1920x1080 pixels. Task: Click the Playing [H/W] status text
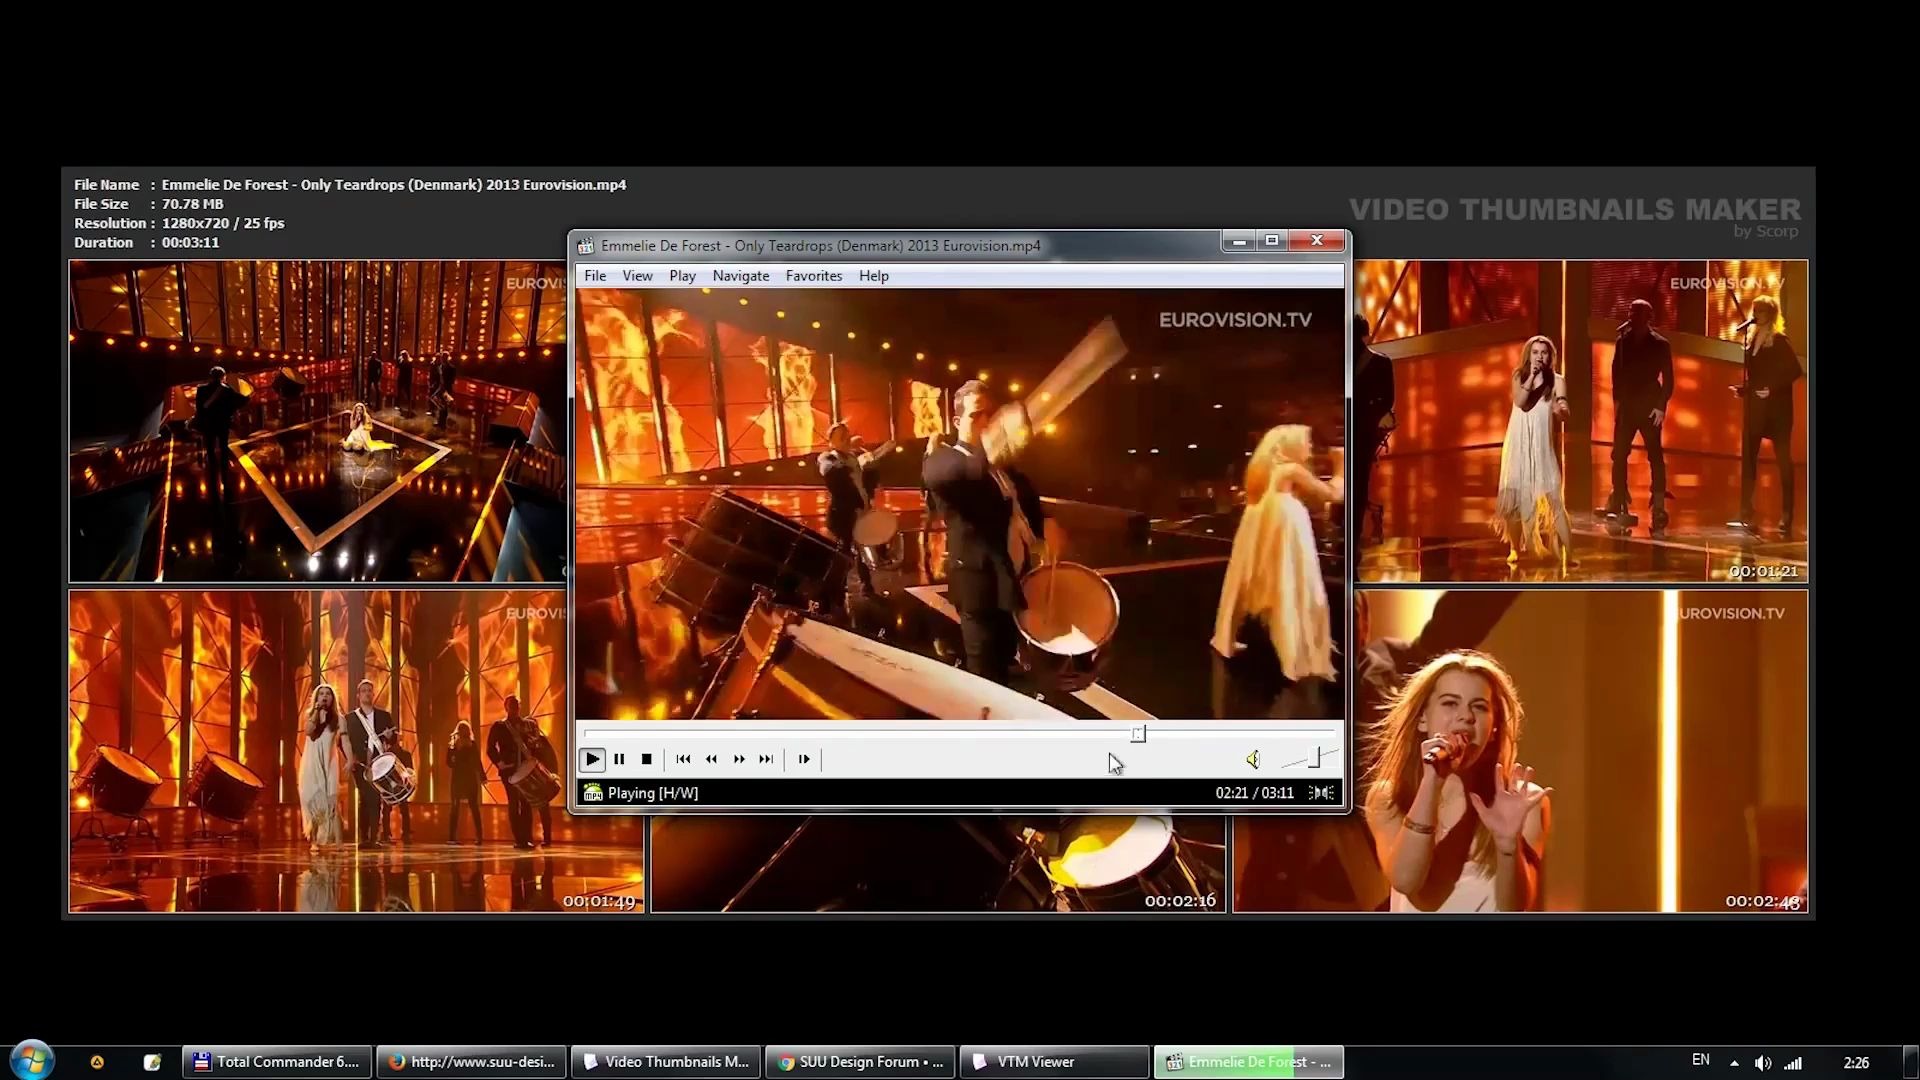653,793
